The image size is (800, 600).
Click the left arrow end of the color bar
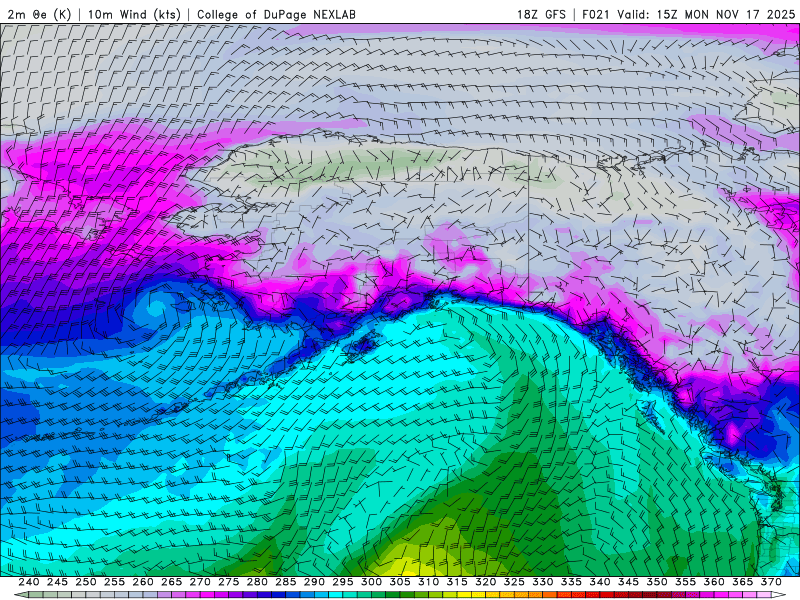20,595
